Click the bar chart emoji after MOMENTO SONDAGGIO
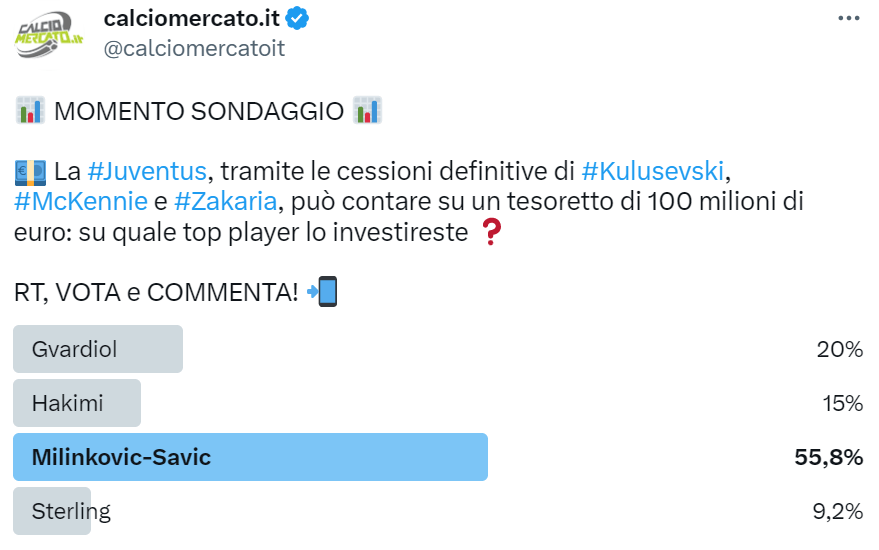 click(368, 111)
